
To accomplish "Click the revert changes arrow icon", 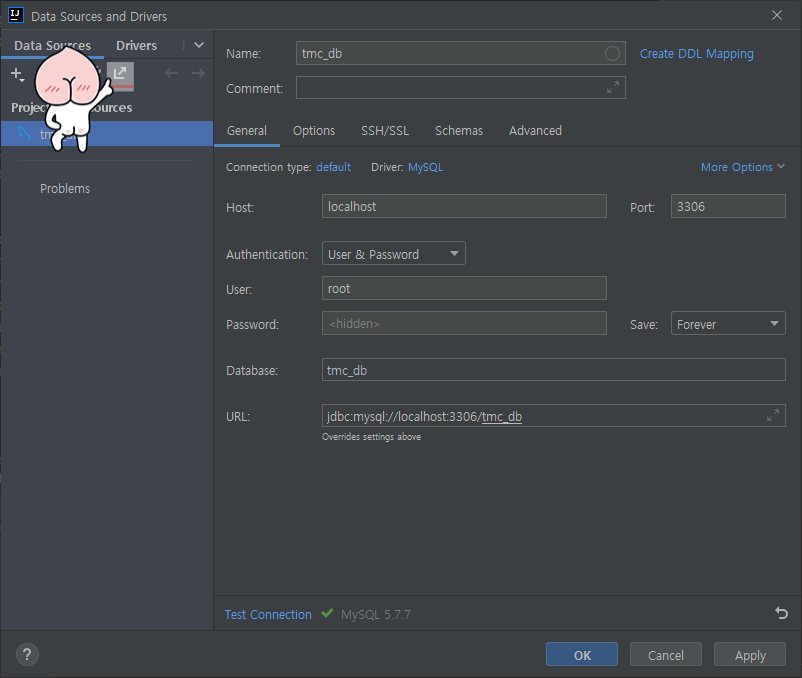I will 781,613.
